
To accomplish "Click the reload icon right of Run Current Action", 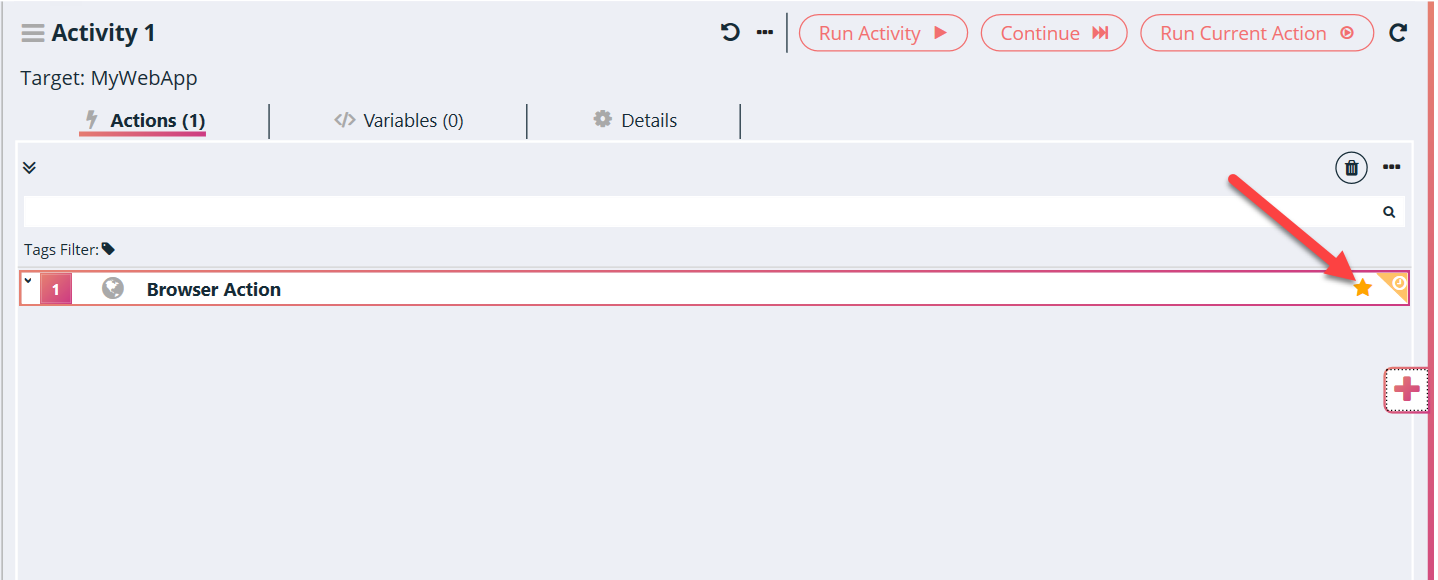I will click(1398, 33).
